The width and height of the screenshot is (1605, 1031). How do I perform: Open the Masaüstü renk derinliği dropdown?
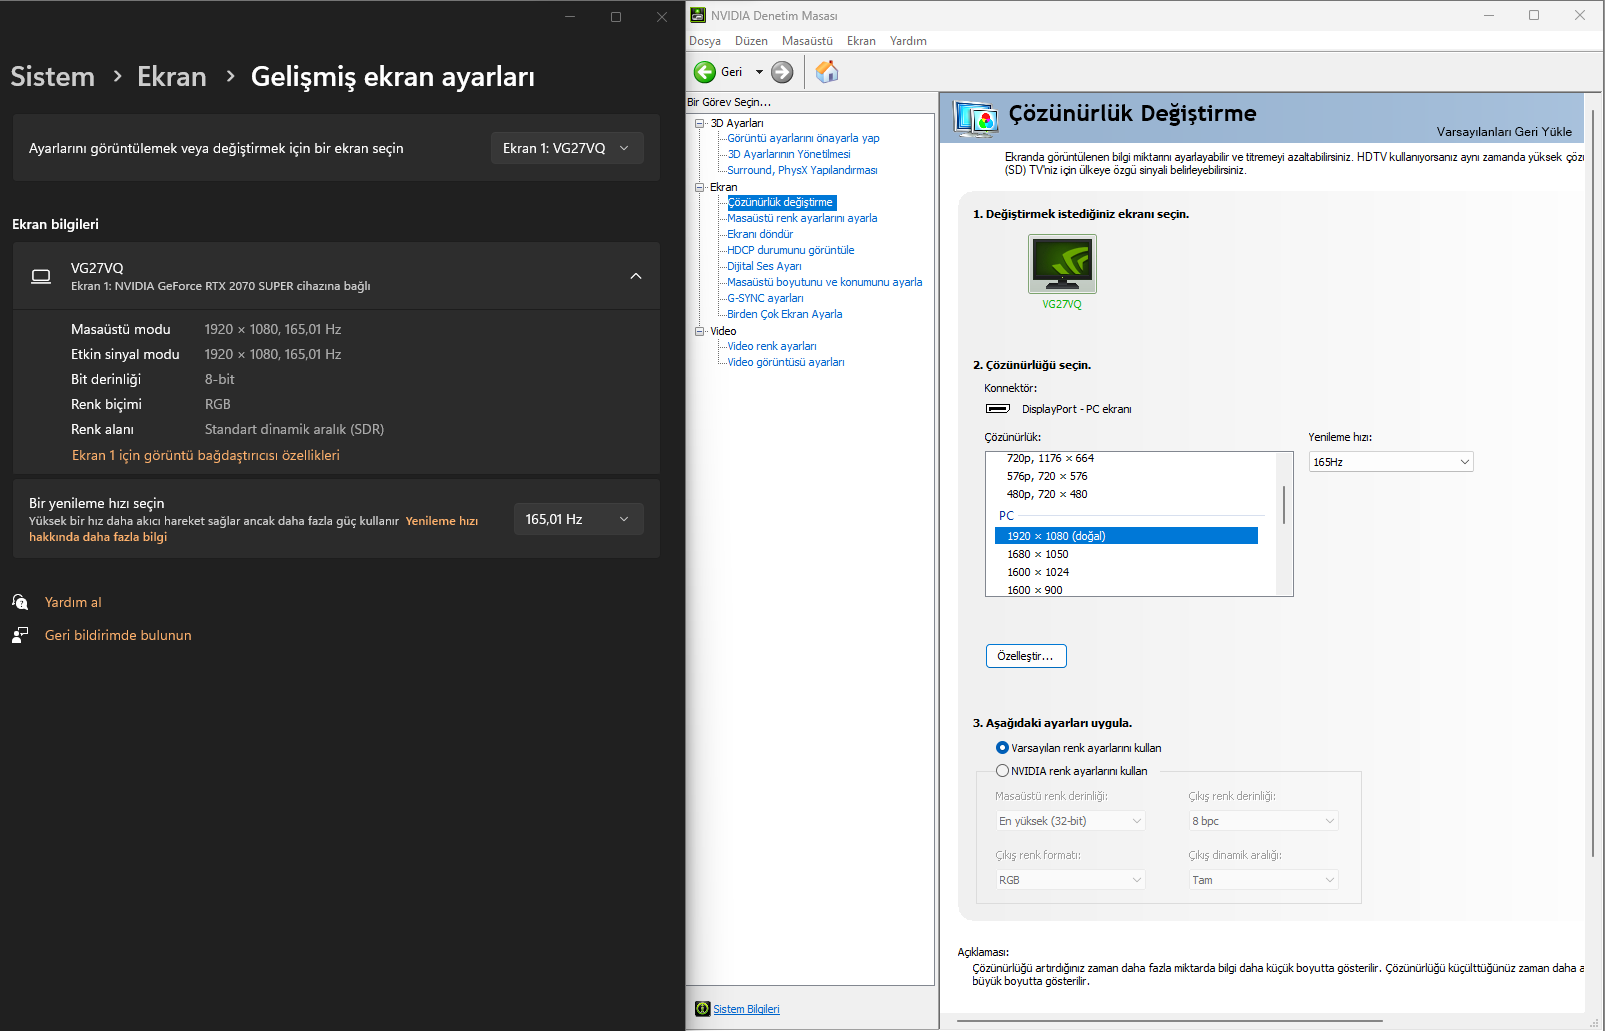(1070, 821)
